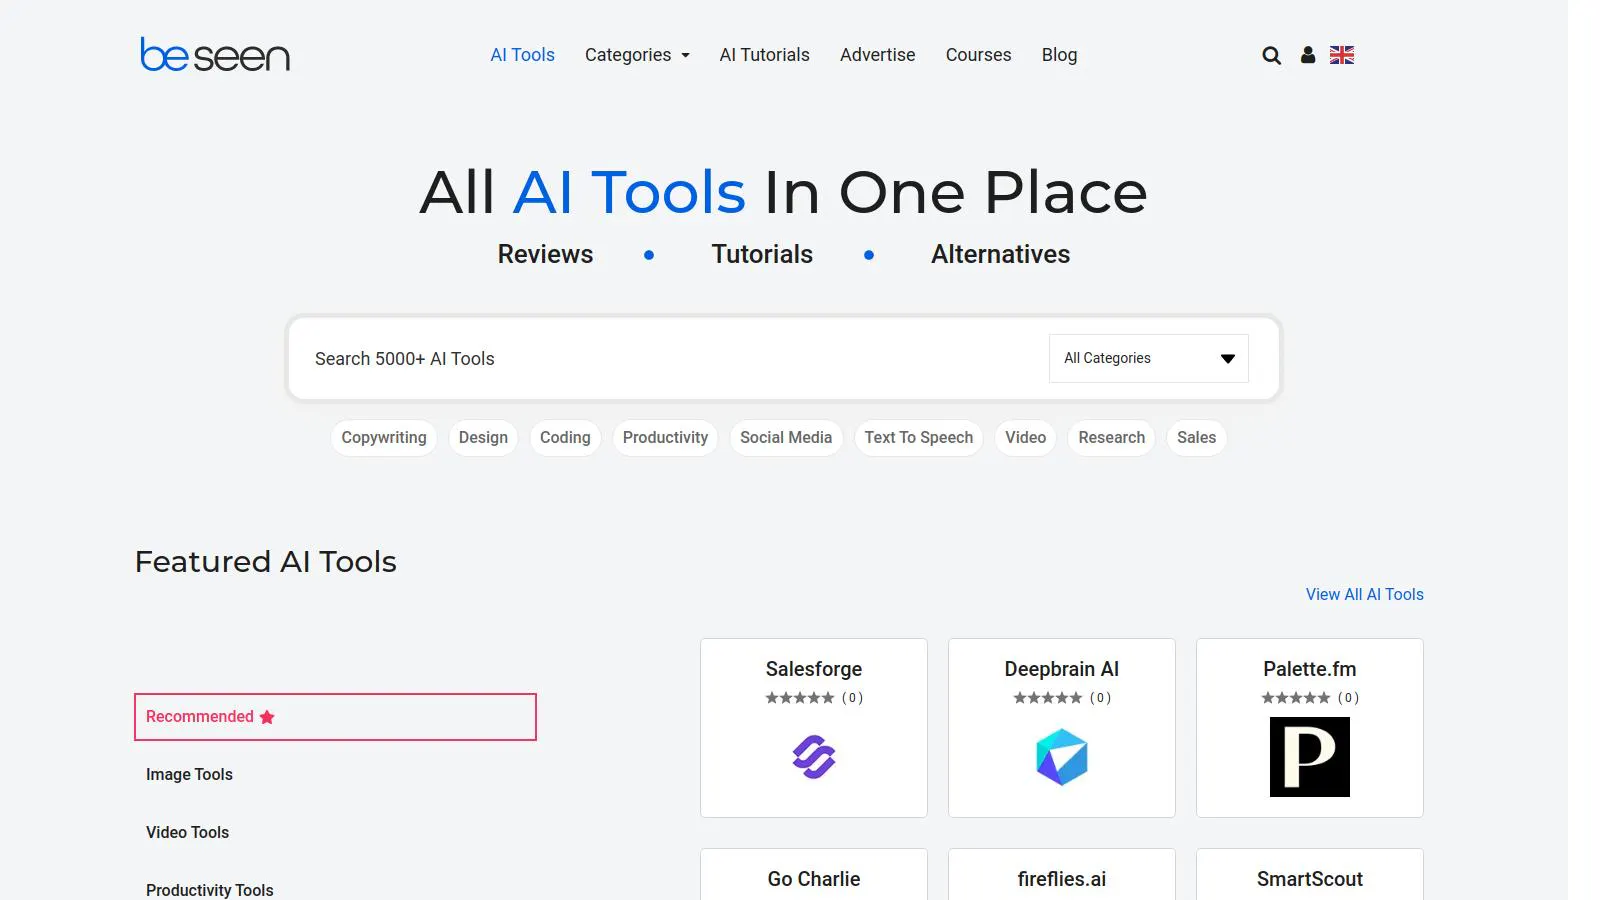The image size is (1600, 900).
Task: Open the Blog page
Action: [x=1060, y=55]
